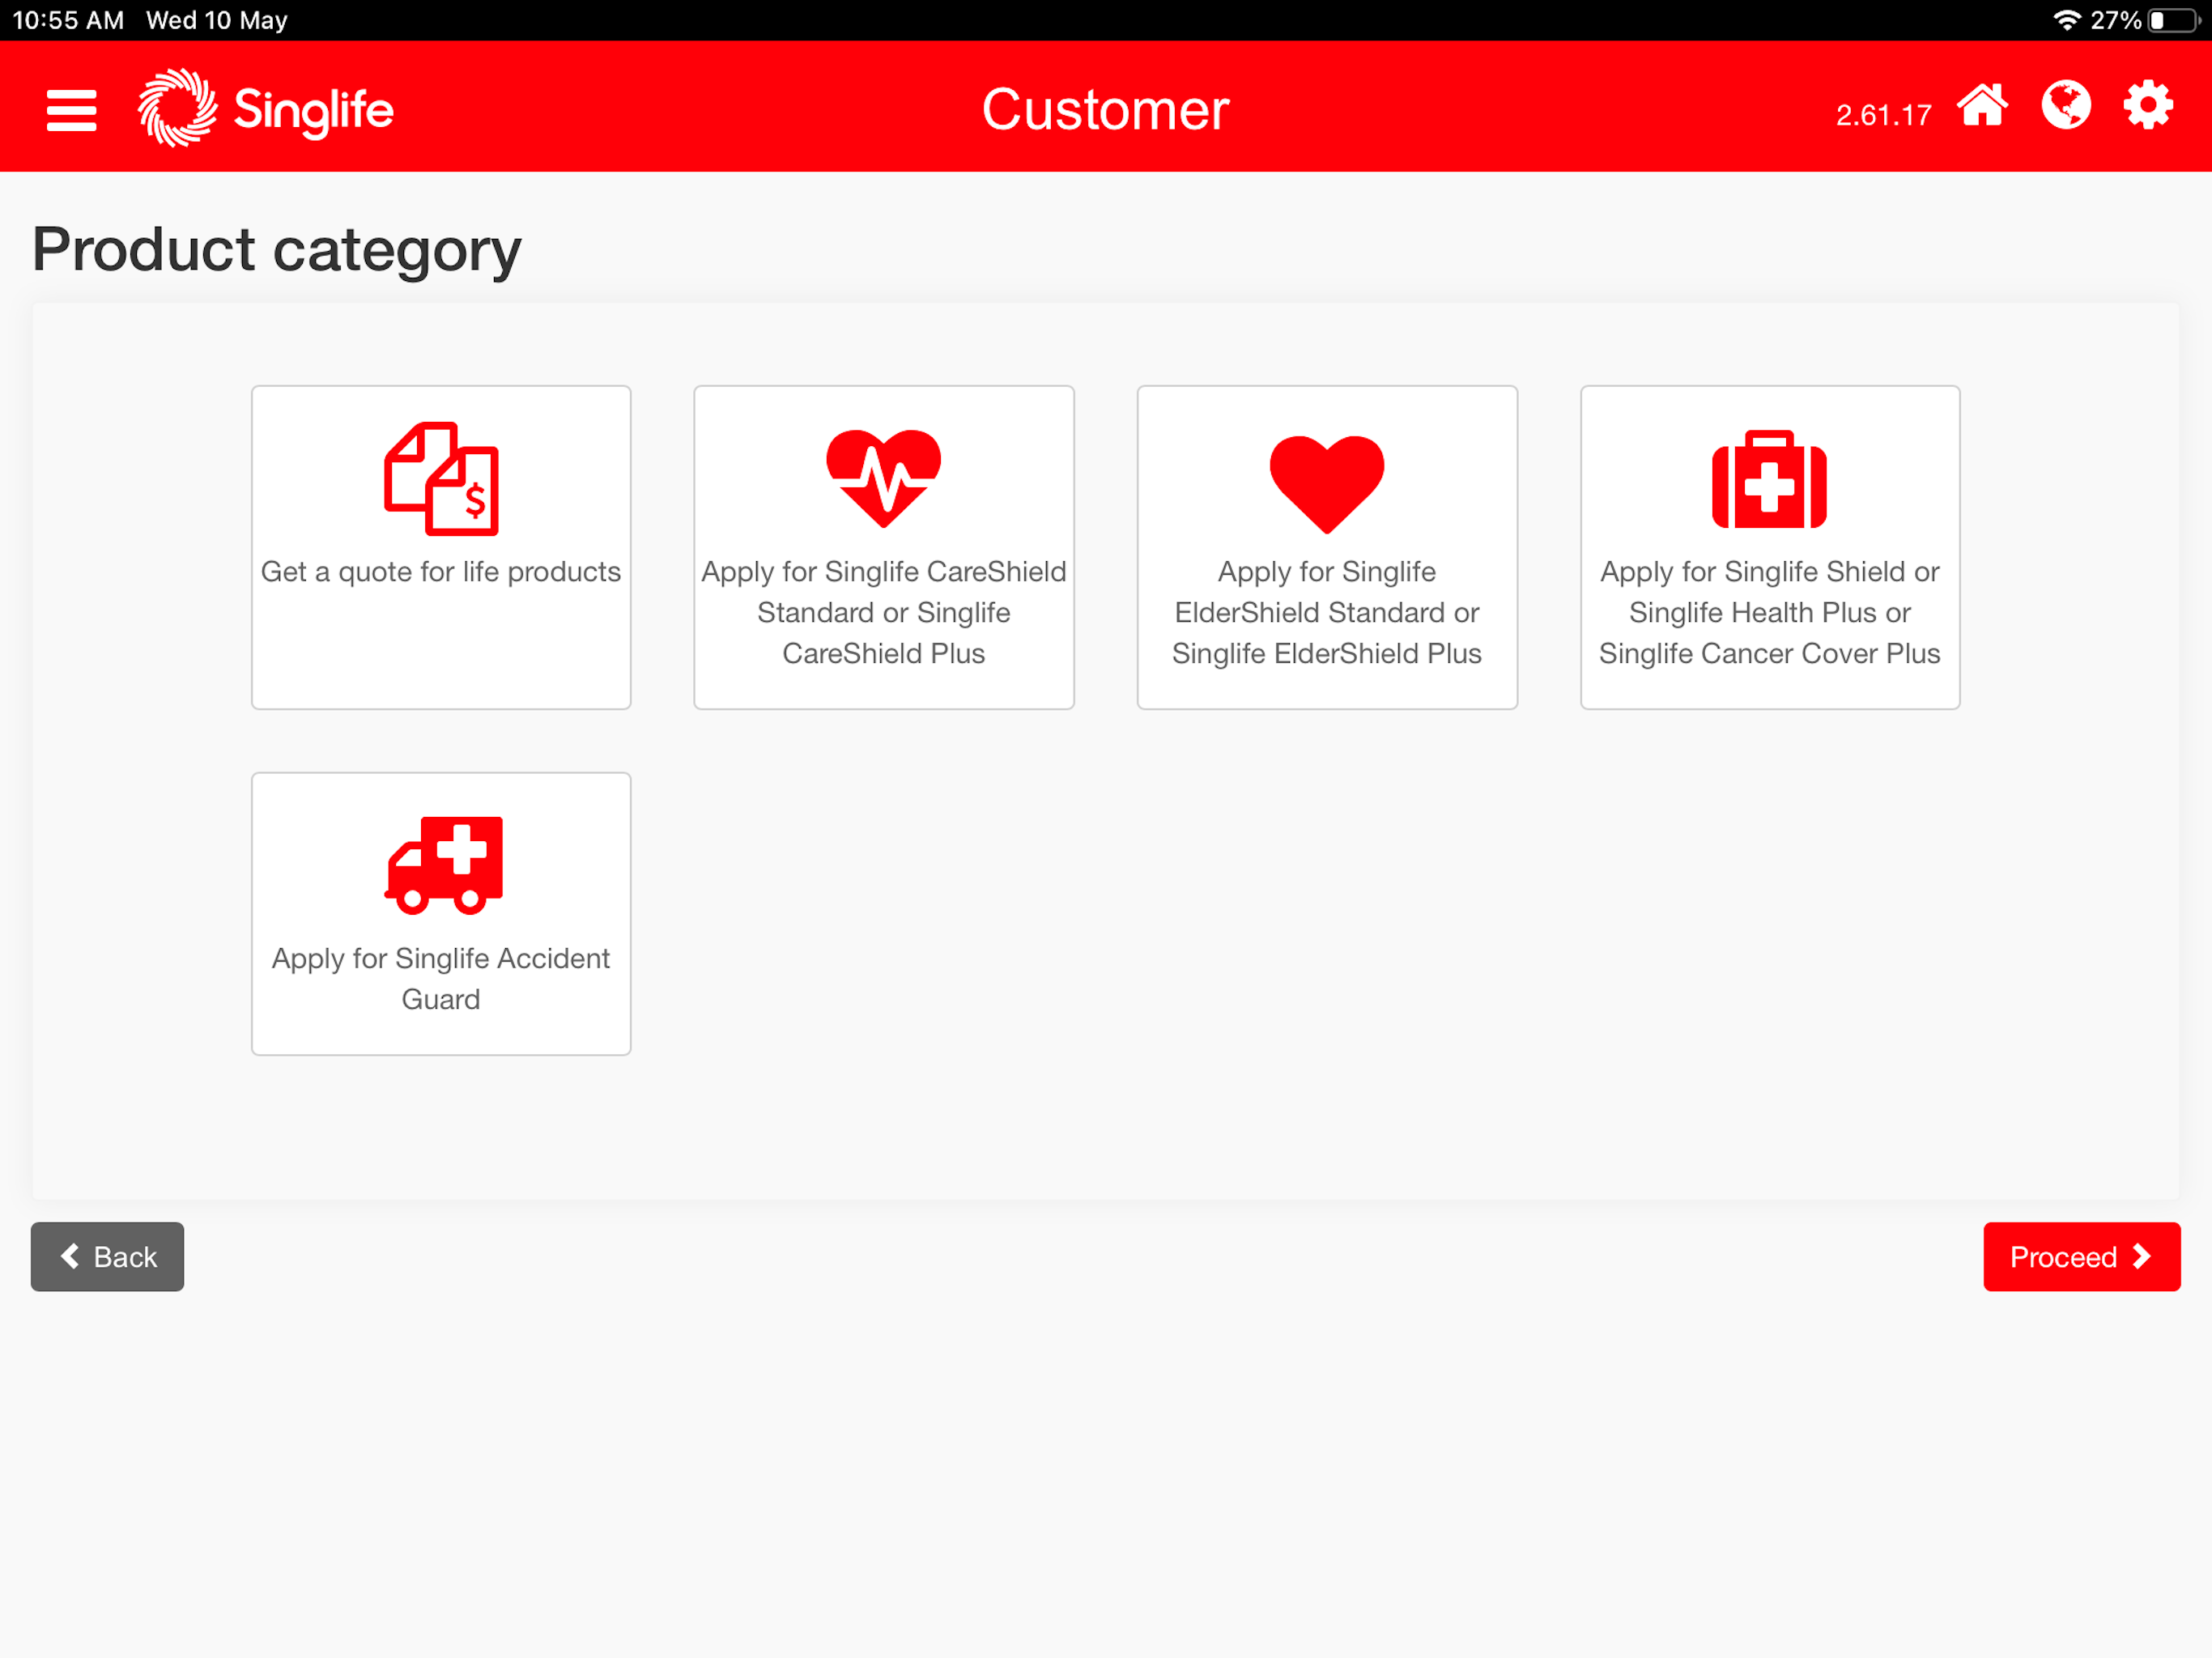Image resolution: width=2212 pixels, height=1658 pixels.
Task: Choose 'Apply for Singlife Accident Guard' label
Action: click(x=441, y=978)
